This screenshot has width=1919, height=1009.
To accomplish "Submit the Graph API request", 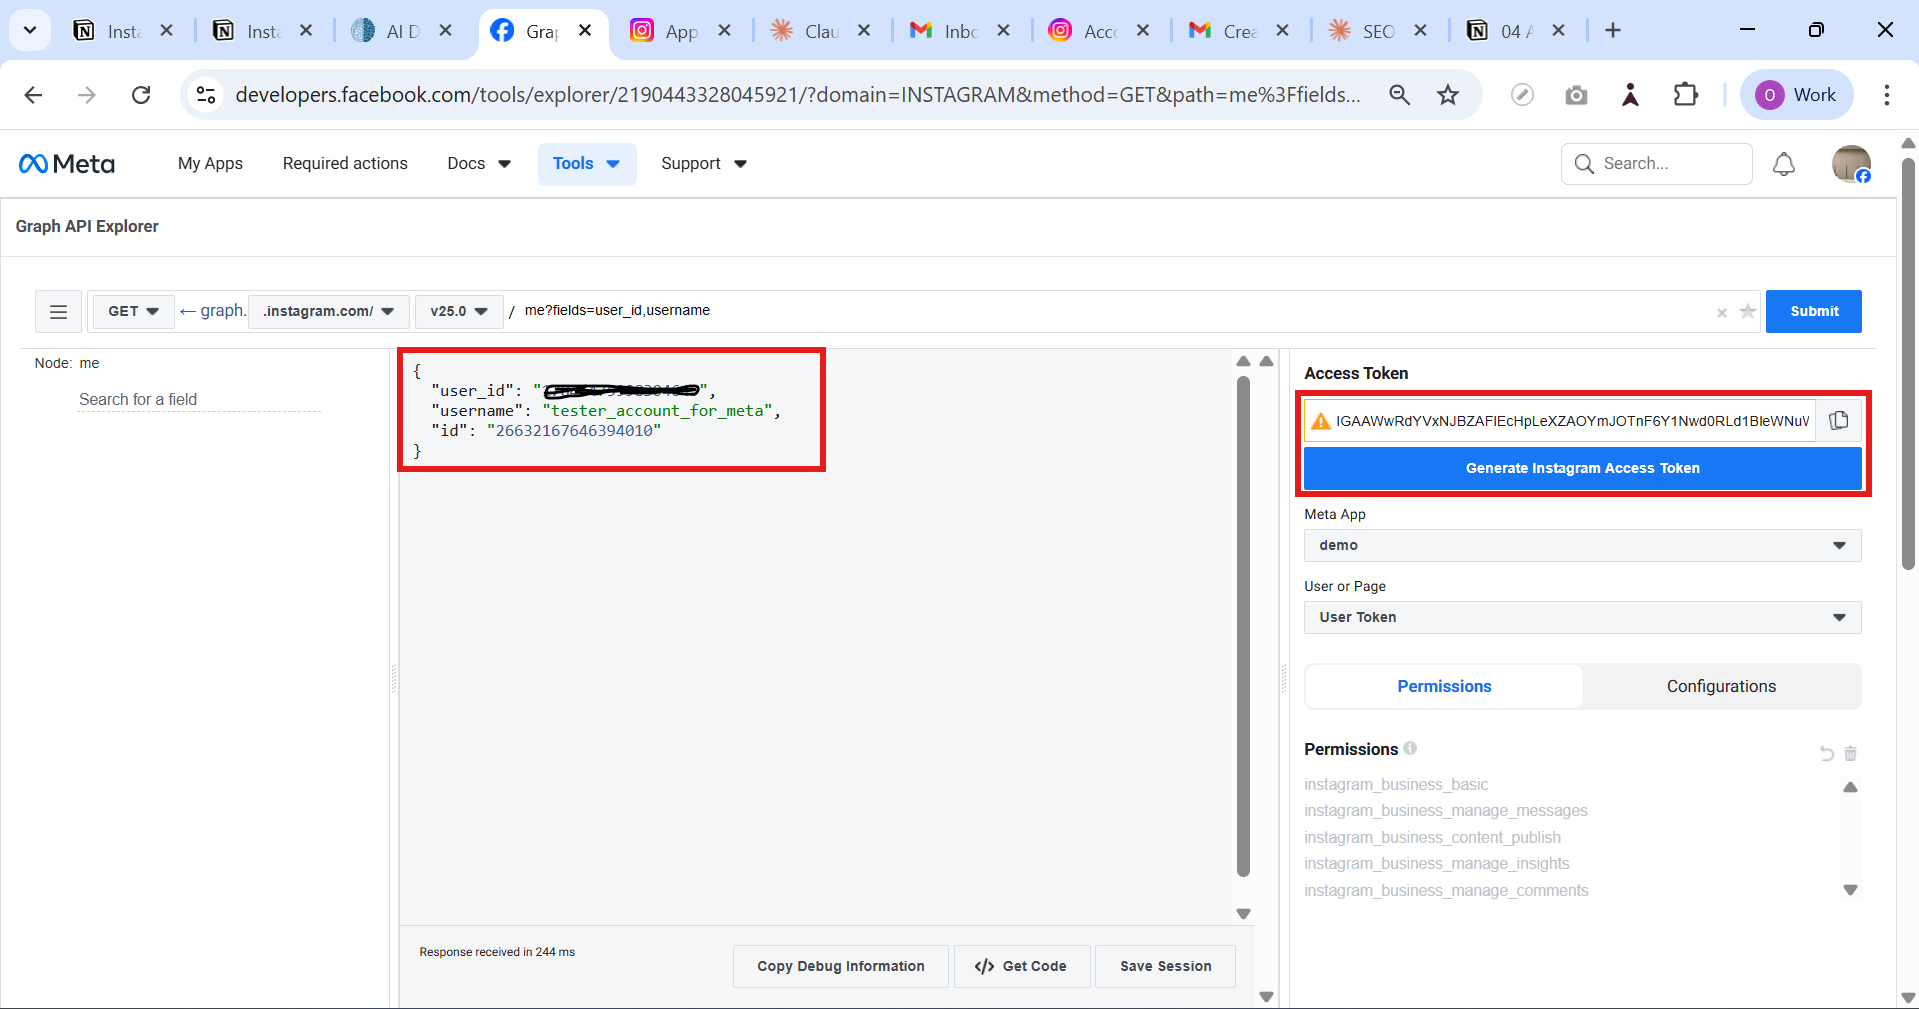I will coord(1813,312).
